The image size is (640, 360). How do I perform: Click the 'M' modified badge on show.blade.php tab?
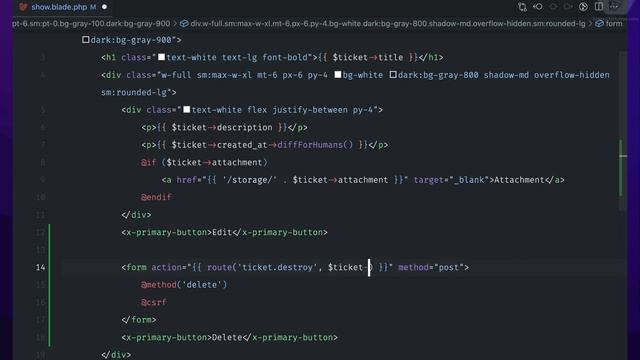click(93, 7)
